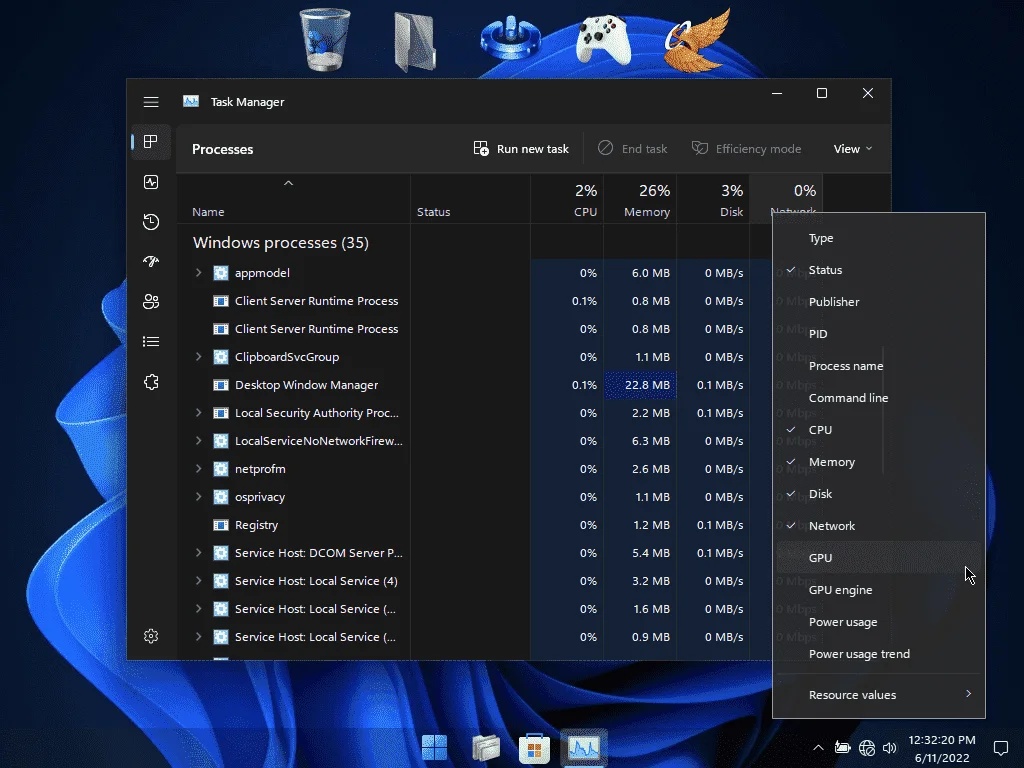This screenshot has height=768, width=1024.
Task: Open the Resource values submenu
Action: (x=878, y=695)
